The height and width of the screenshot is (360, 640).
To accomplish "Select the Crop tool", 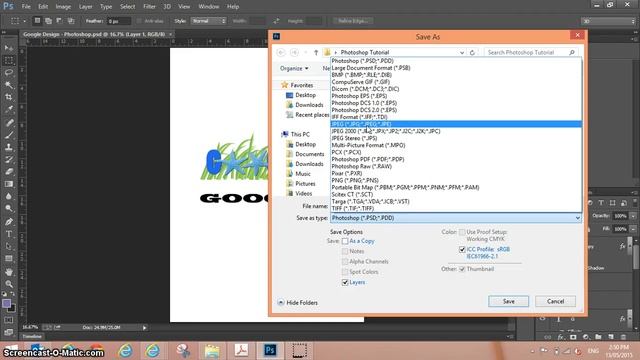I will click(9, 97).
